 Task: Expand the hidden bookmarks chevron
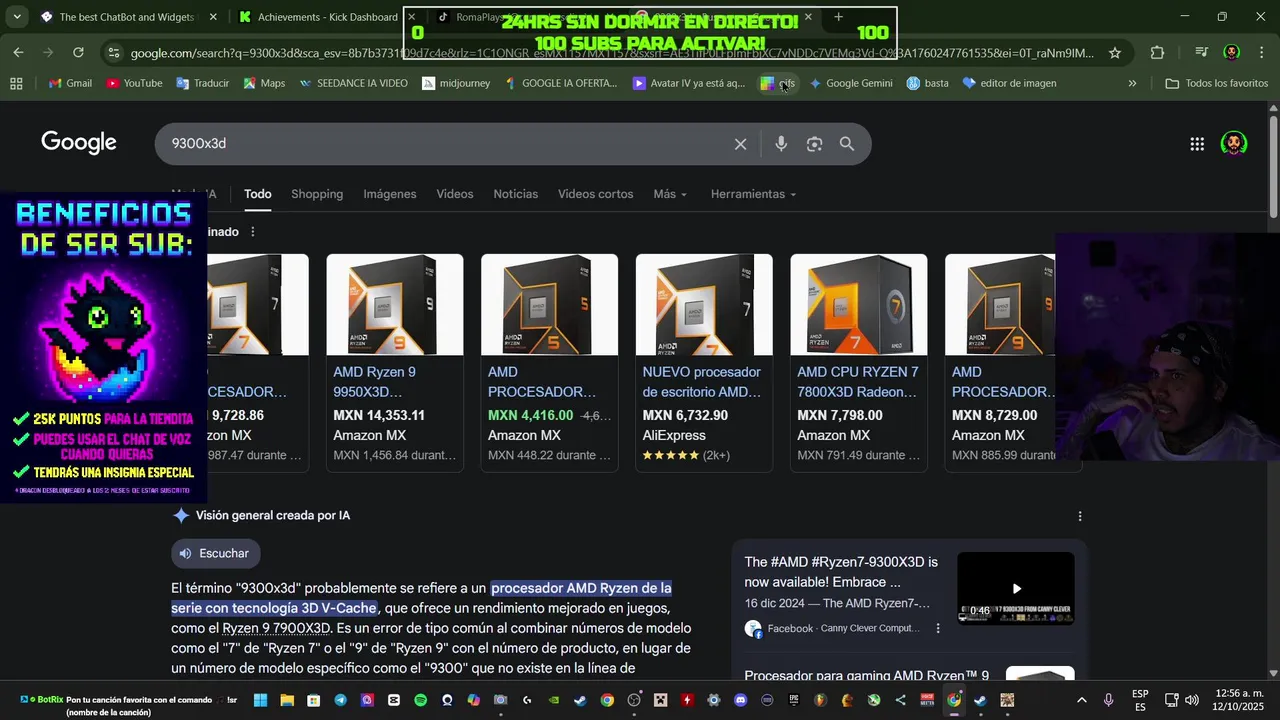tap(1132, 84)
